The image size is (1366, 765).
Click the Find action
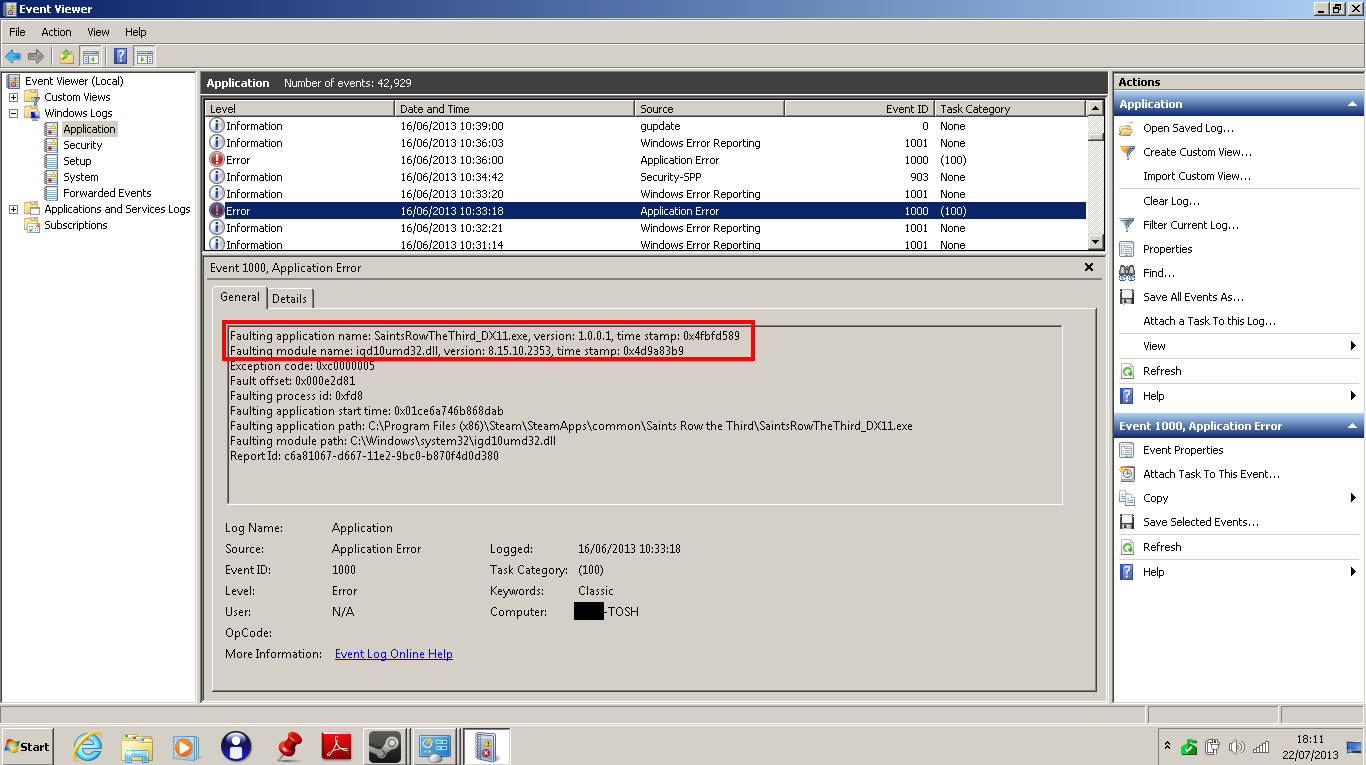tap(1159, 273)
